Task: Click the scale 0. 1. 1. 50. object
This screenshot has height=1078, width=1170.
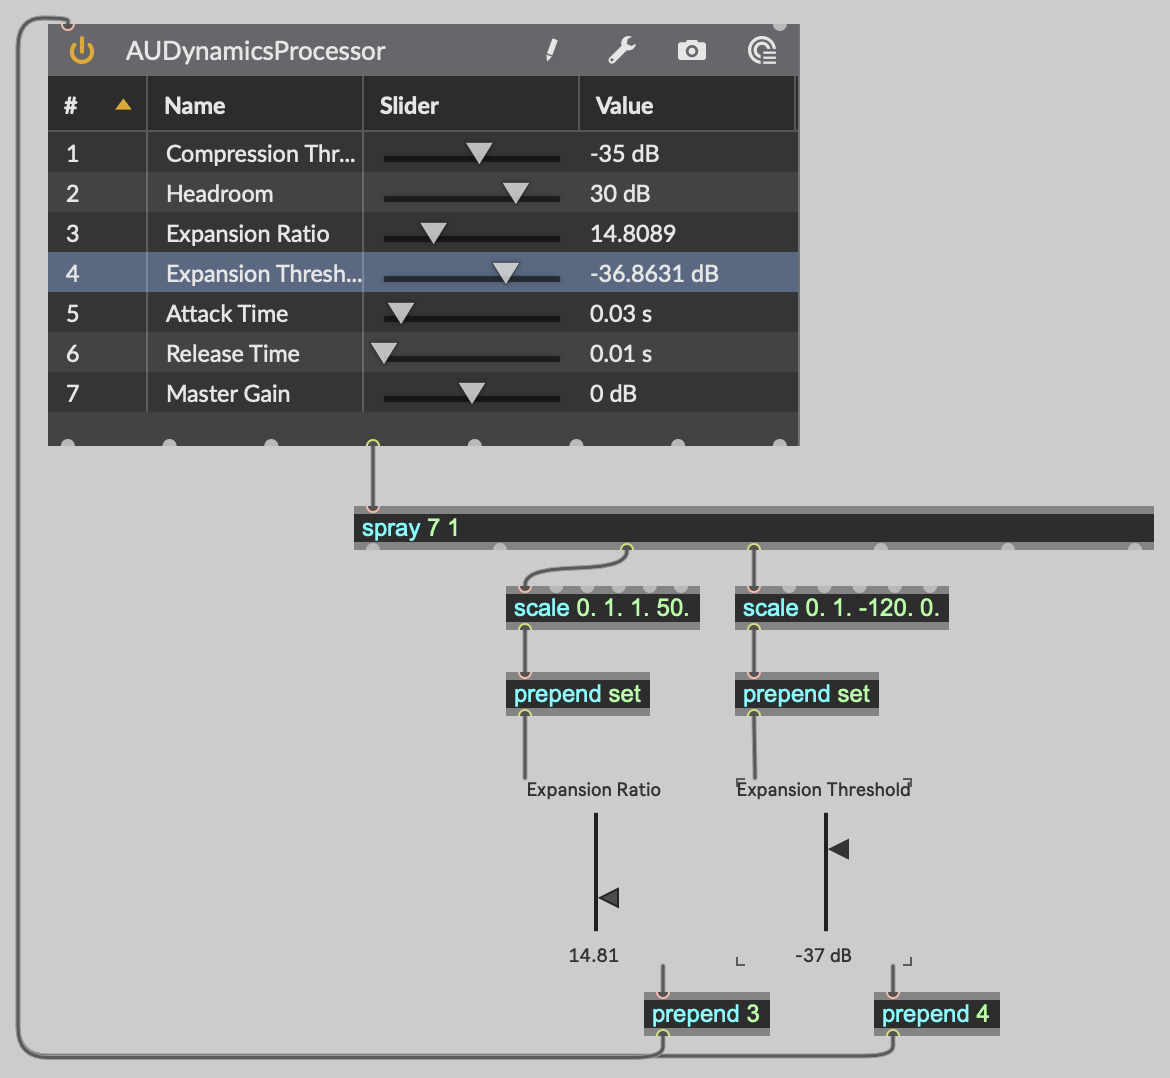Action: (x=601, y=608)
